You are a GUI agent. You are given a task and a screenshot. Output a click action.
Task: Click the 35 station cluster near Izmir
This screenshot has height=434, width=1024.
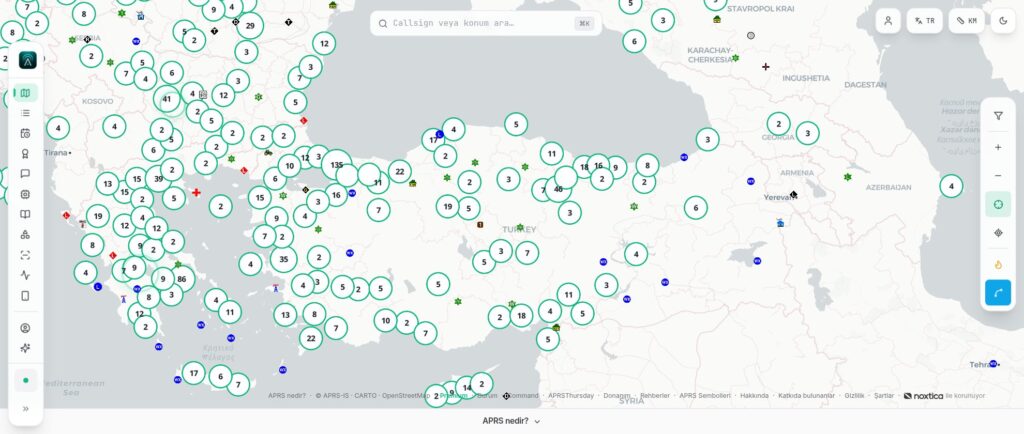click(x=283, y=259)
